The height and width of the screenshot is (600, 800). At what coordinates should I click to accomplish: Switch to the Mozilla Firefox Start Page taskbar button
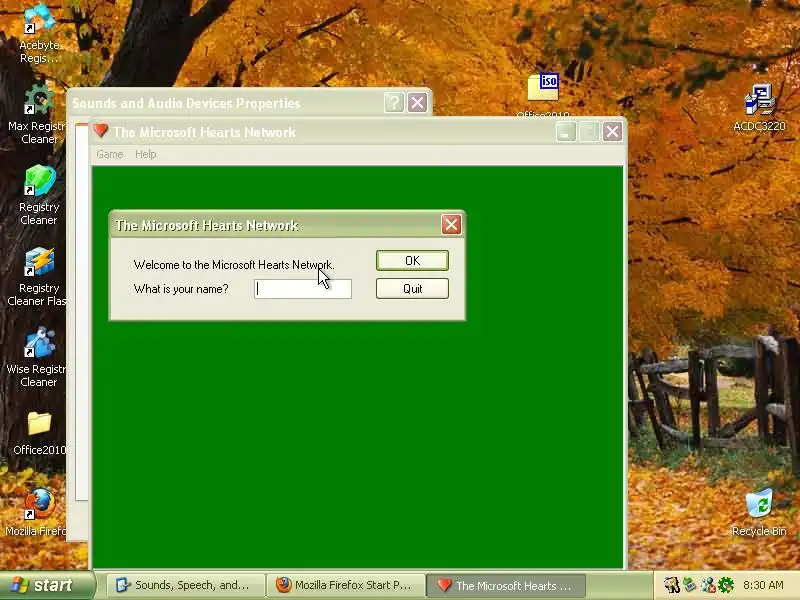click(346, 585)
